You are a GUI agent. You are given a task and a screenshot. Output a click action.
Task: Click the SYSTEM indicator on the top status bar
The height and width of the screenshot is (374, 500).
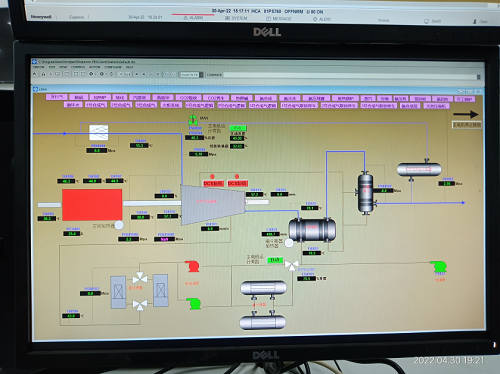(236, 18)
